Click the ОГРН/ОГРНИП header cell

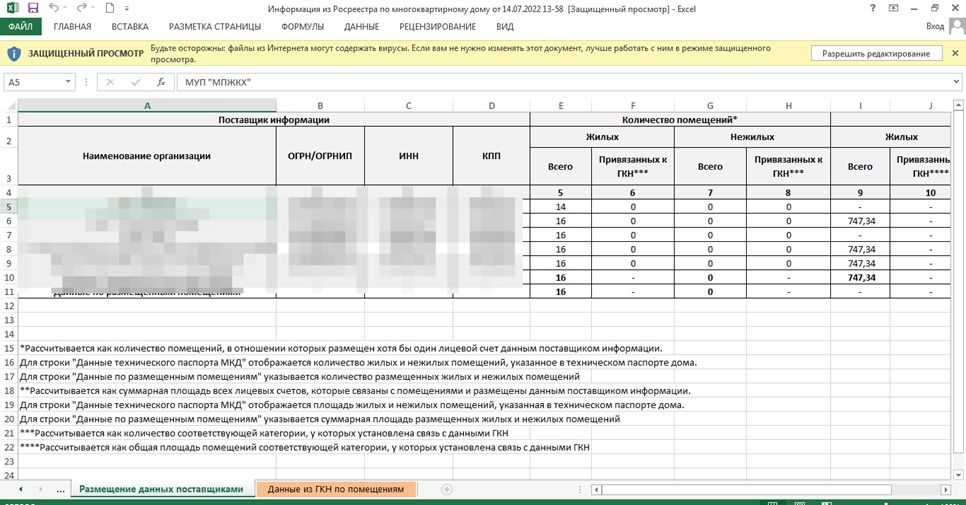[320, 156]
